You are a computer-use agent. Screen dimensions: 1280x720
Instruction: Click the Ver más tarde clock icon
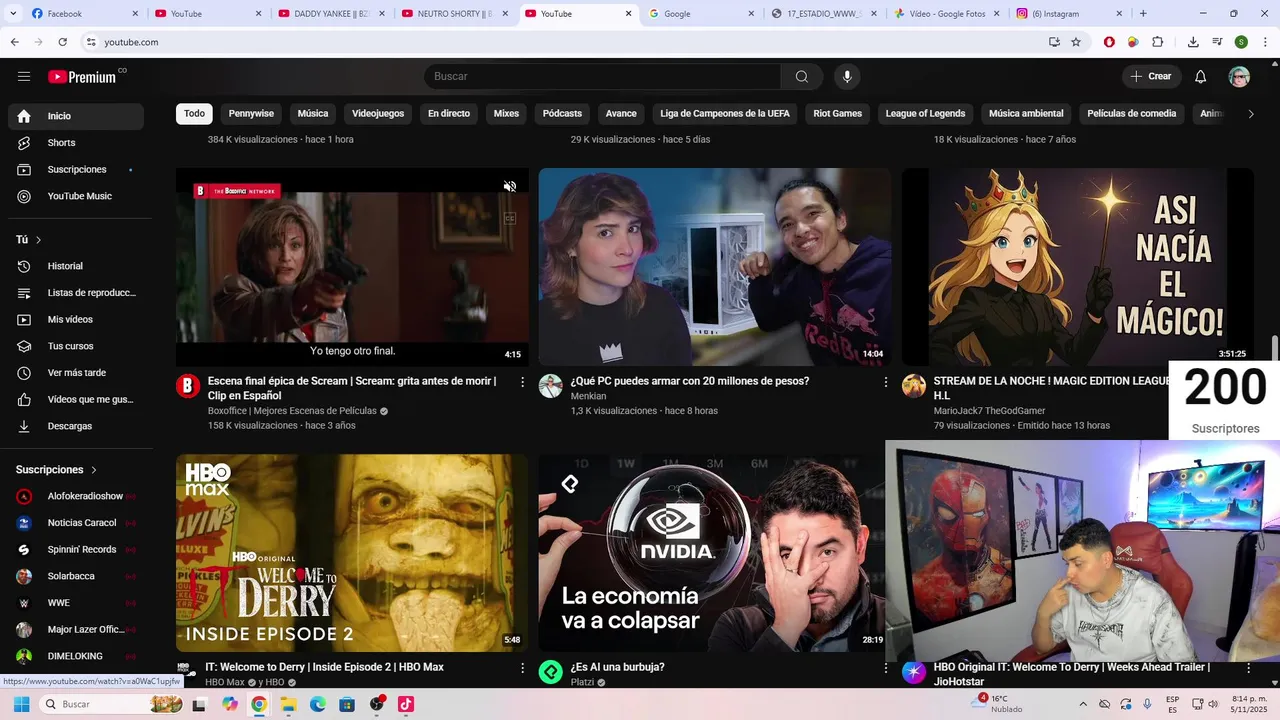click(x=24, y=373)
